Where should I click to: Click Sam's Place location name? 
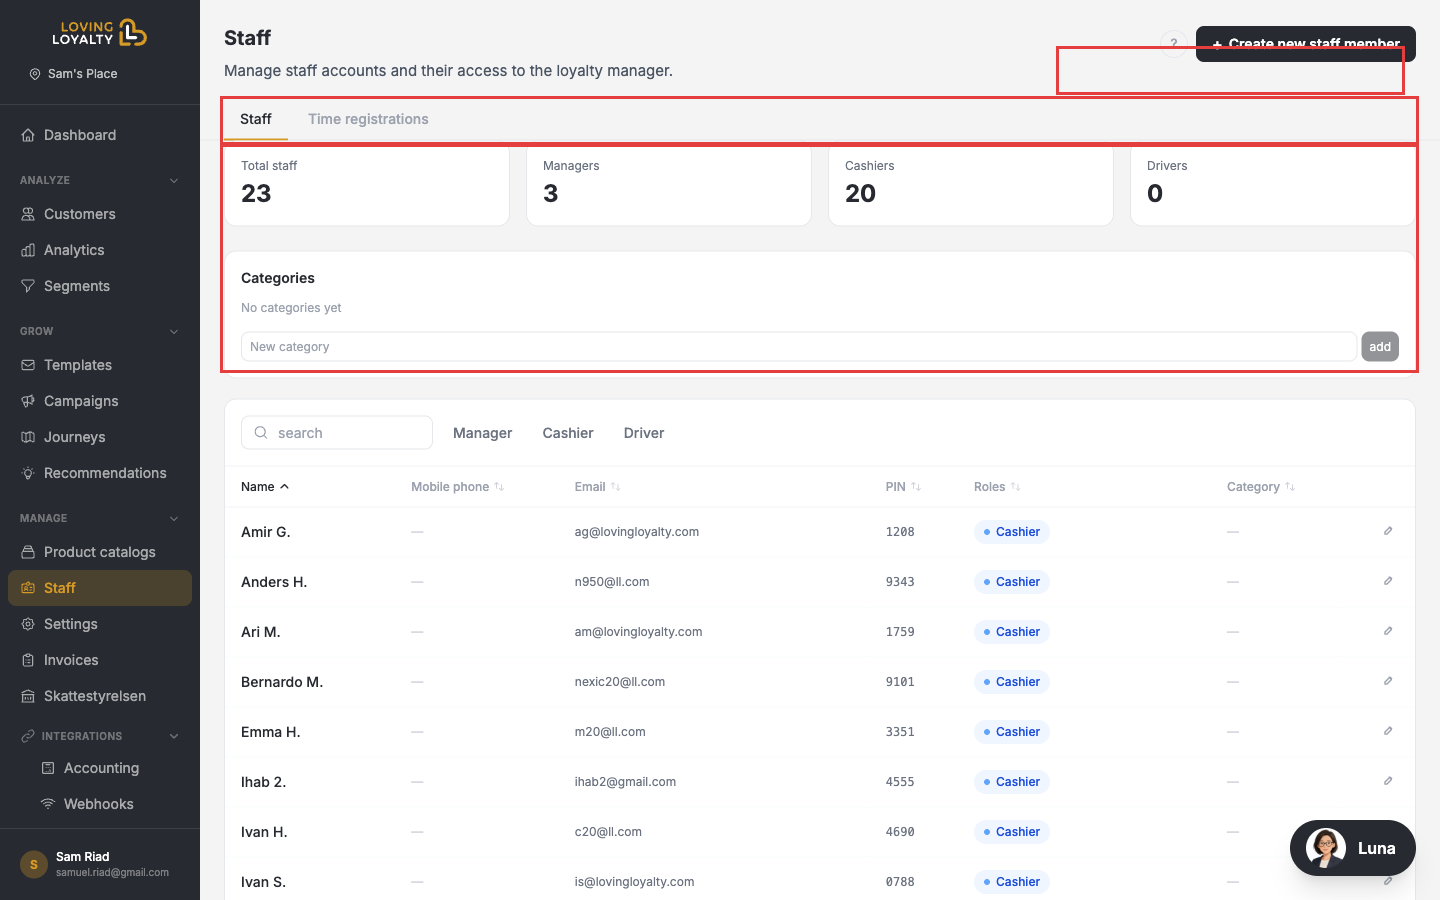pyautogui.click(x=83, y=74)
